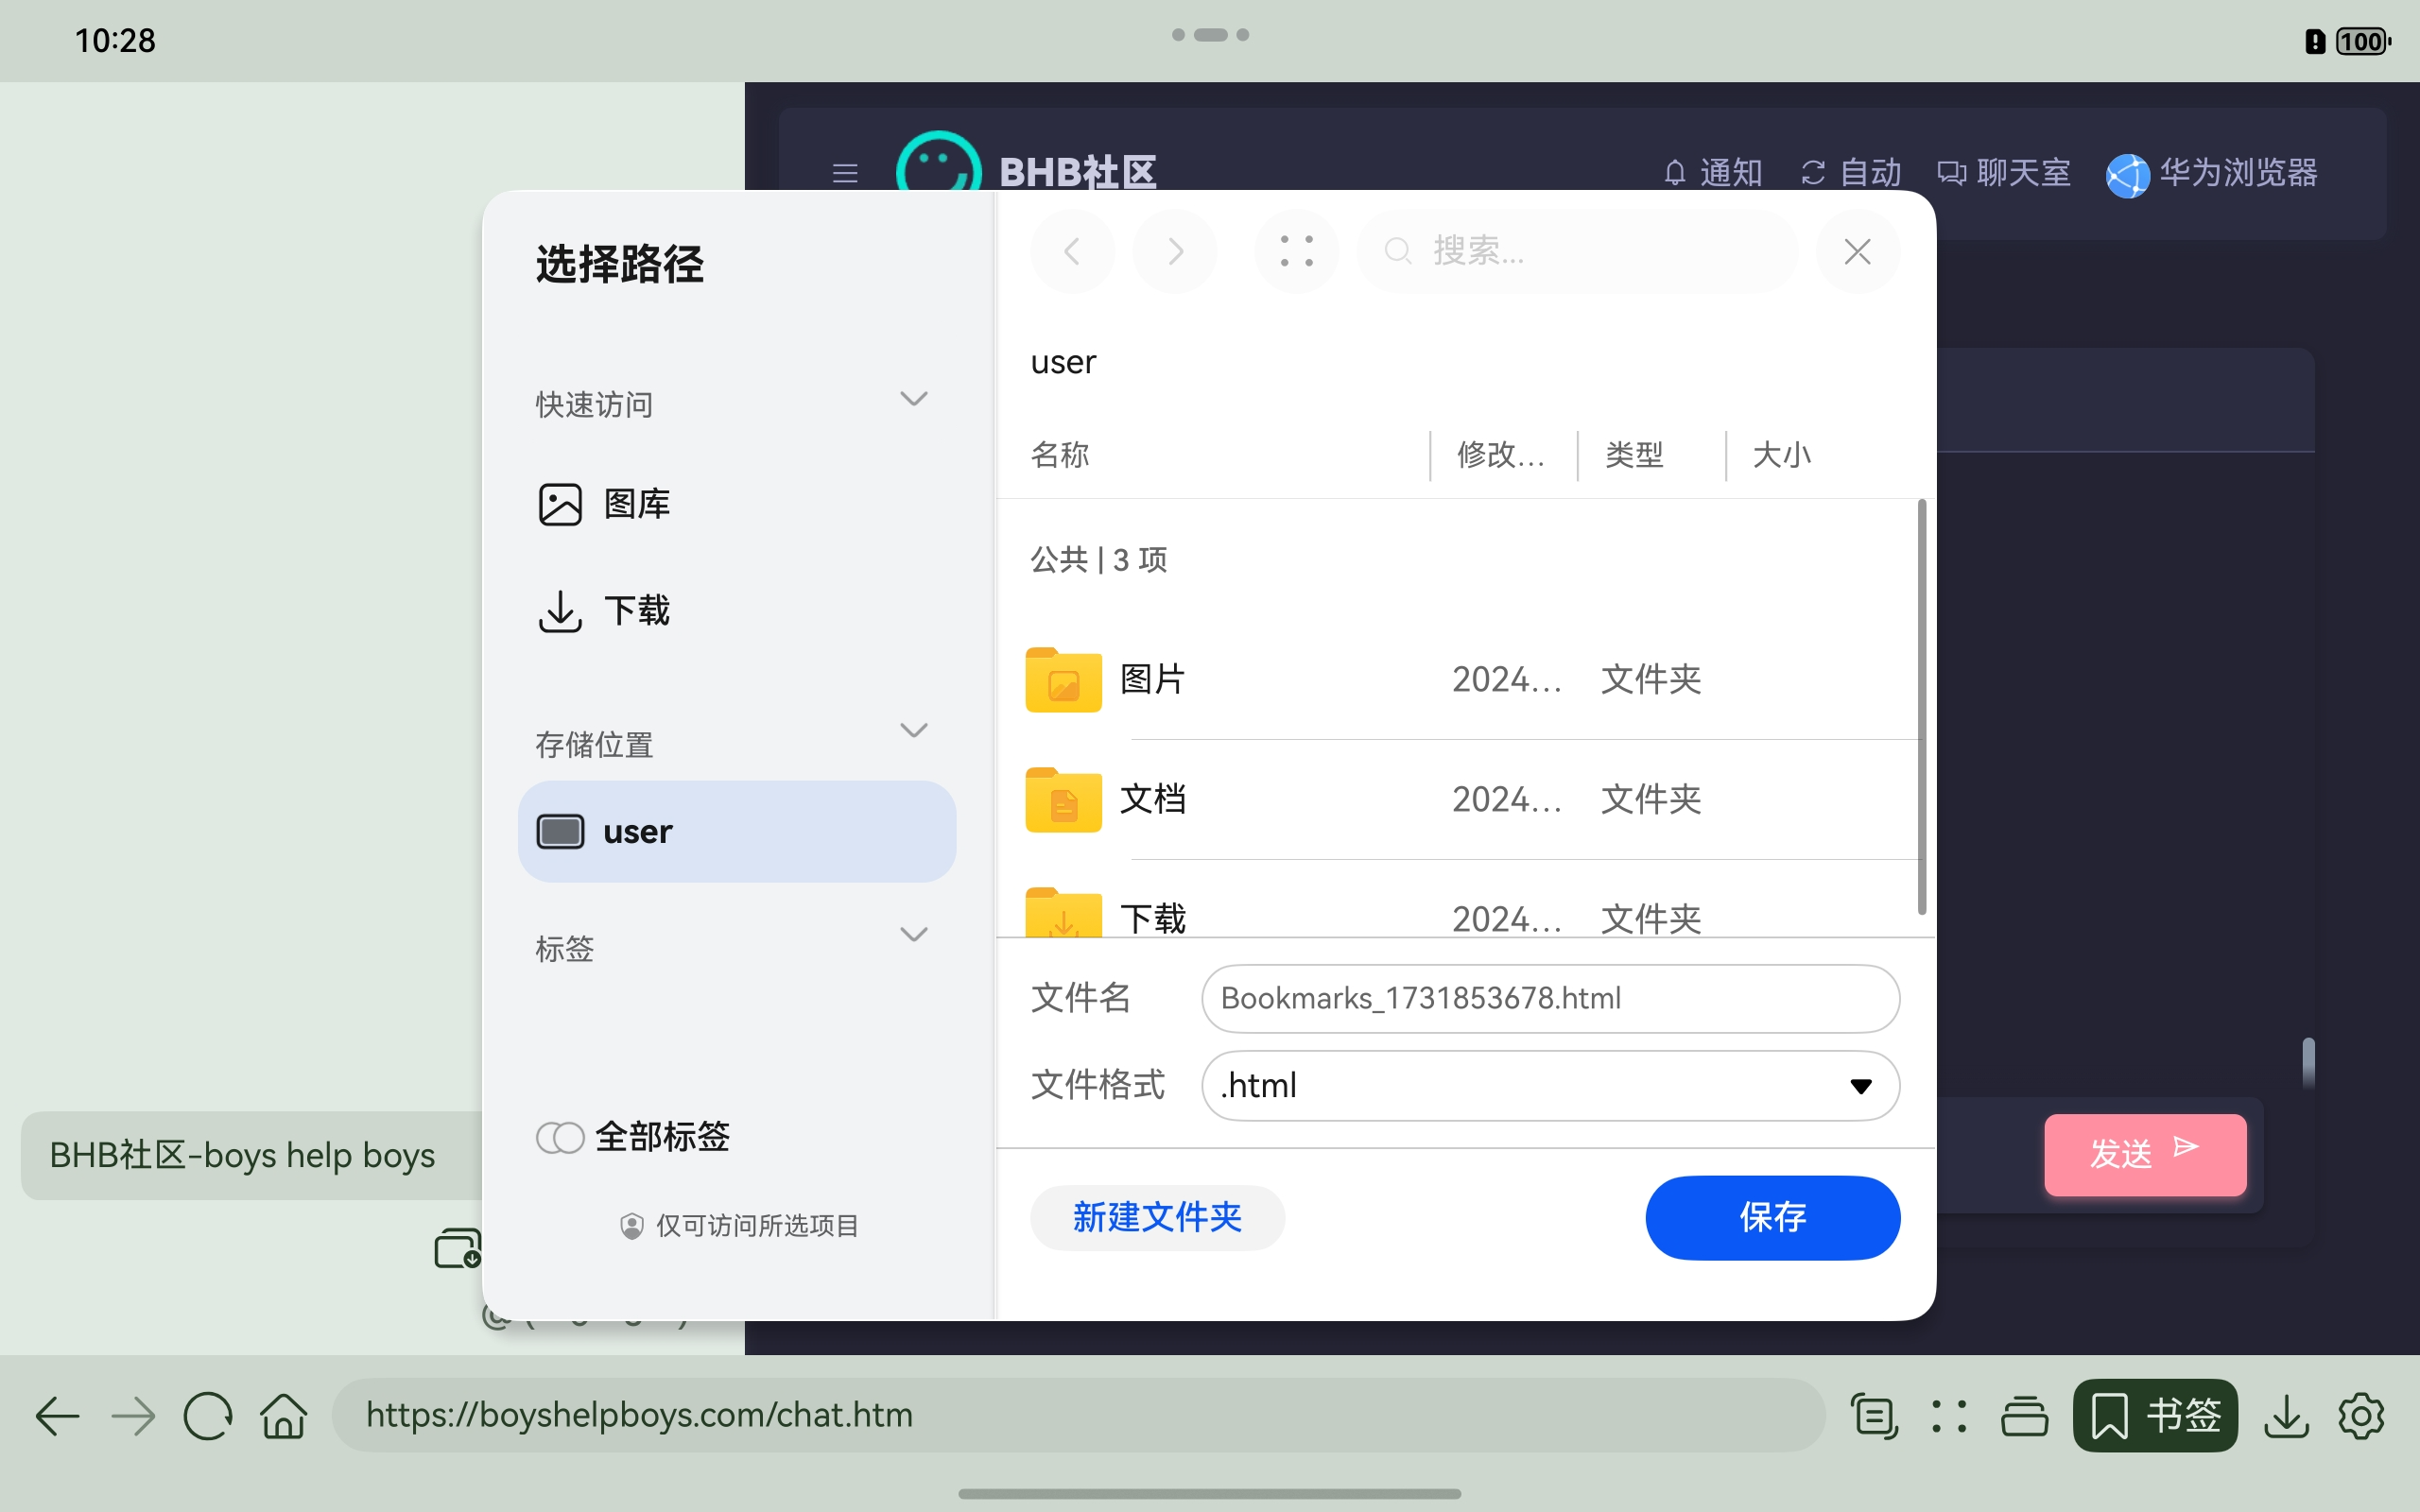Click the tab-download icon below bookmark
The width and height of the screenshot is (2420, 1512).
pyautogui.click(x=458, y=1247)
